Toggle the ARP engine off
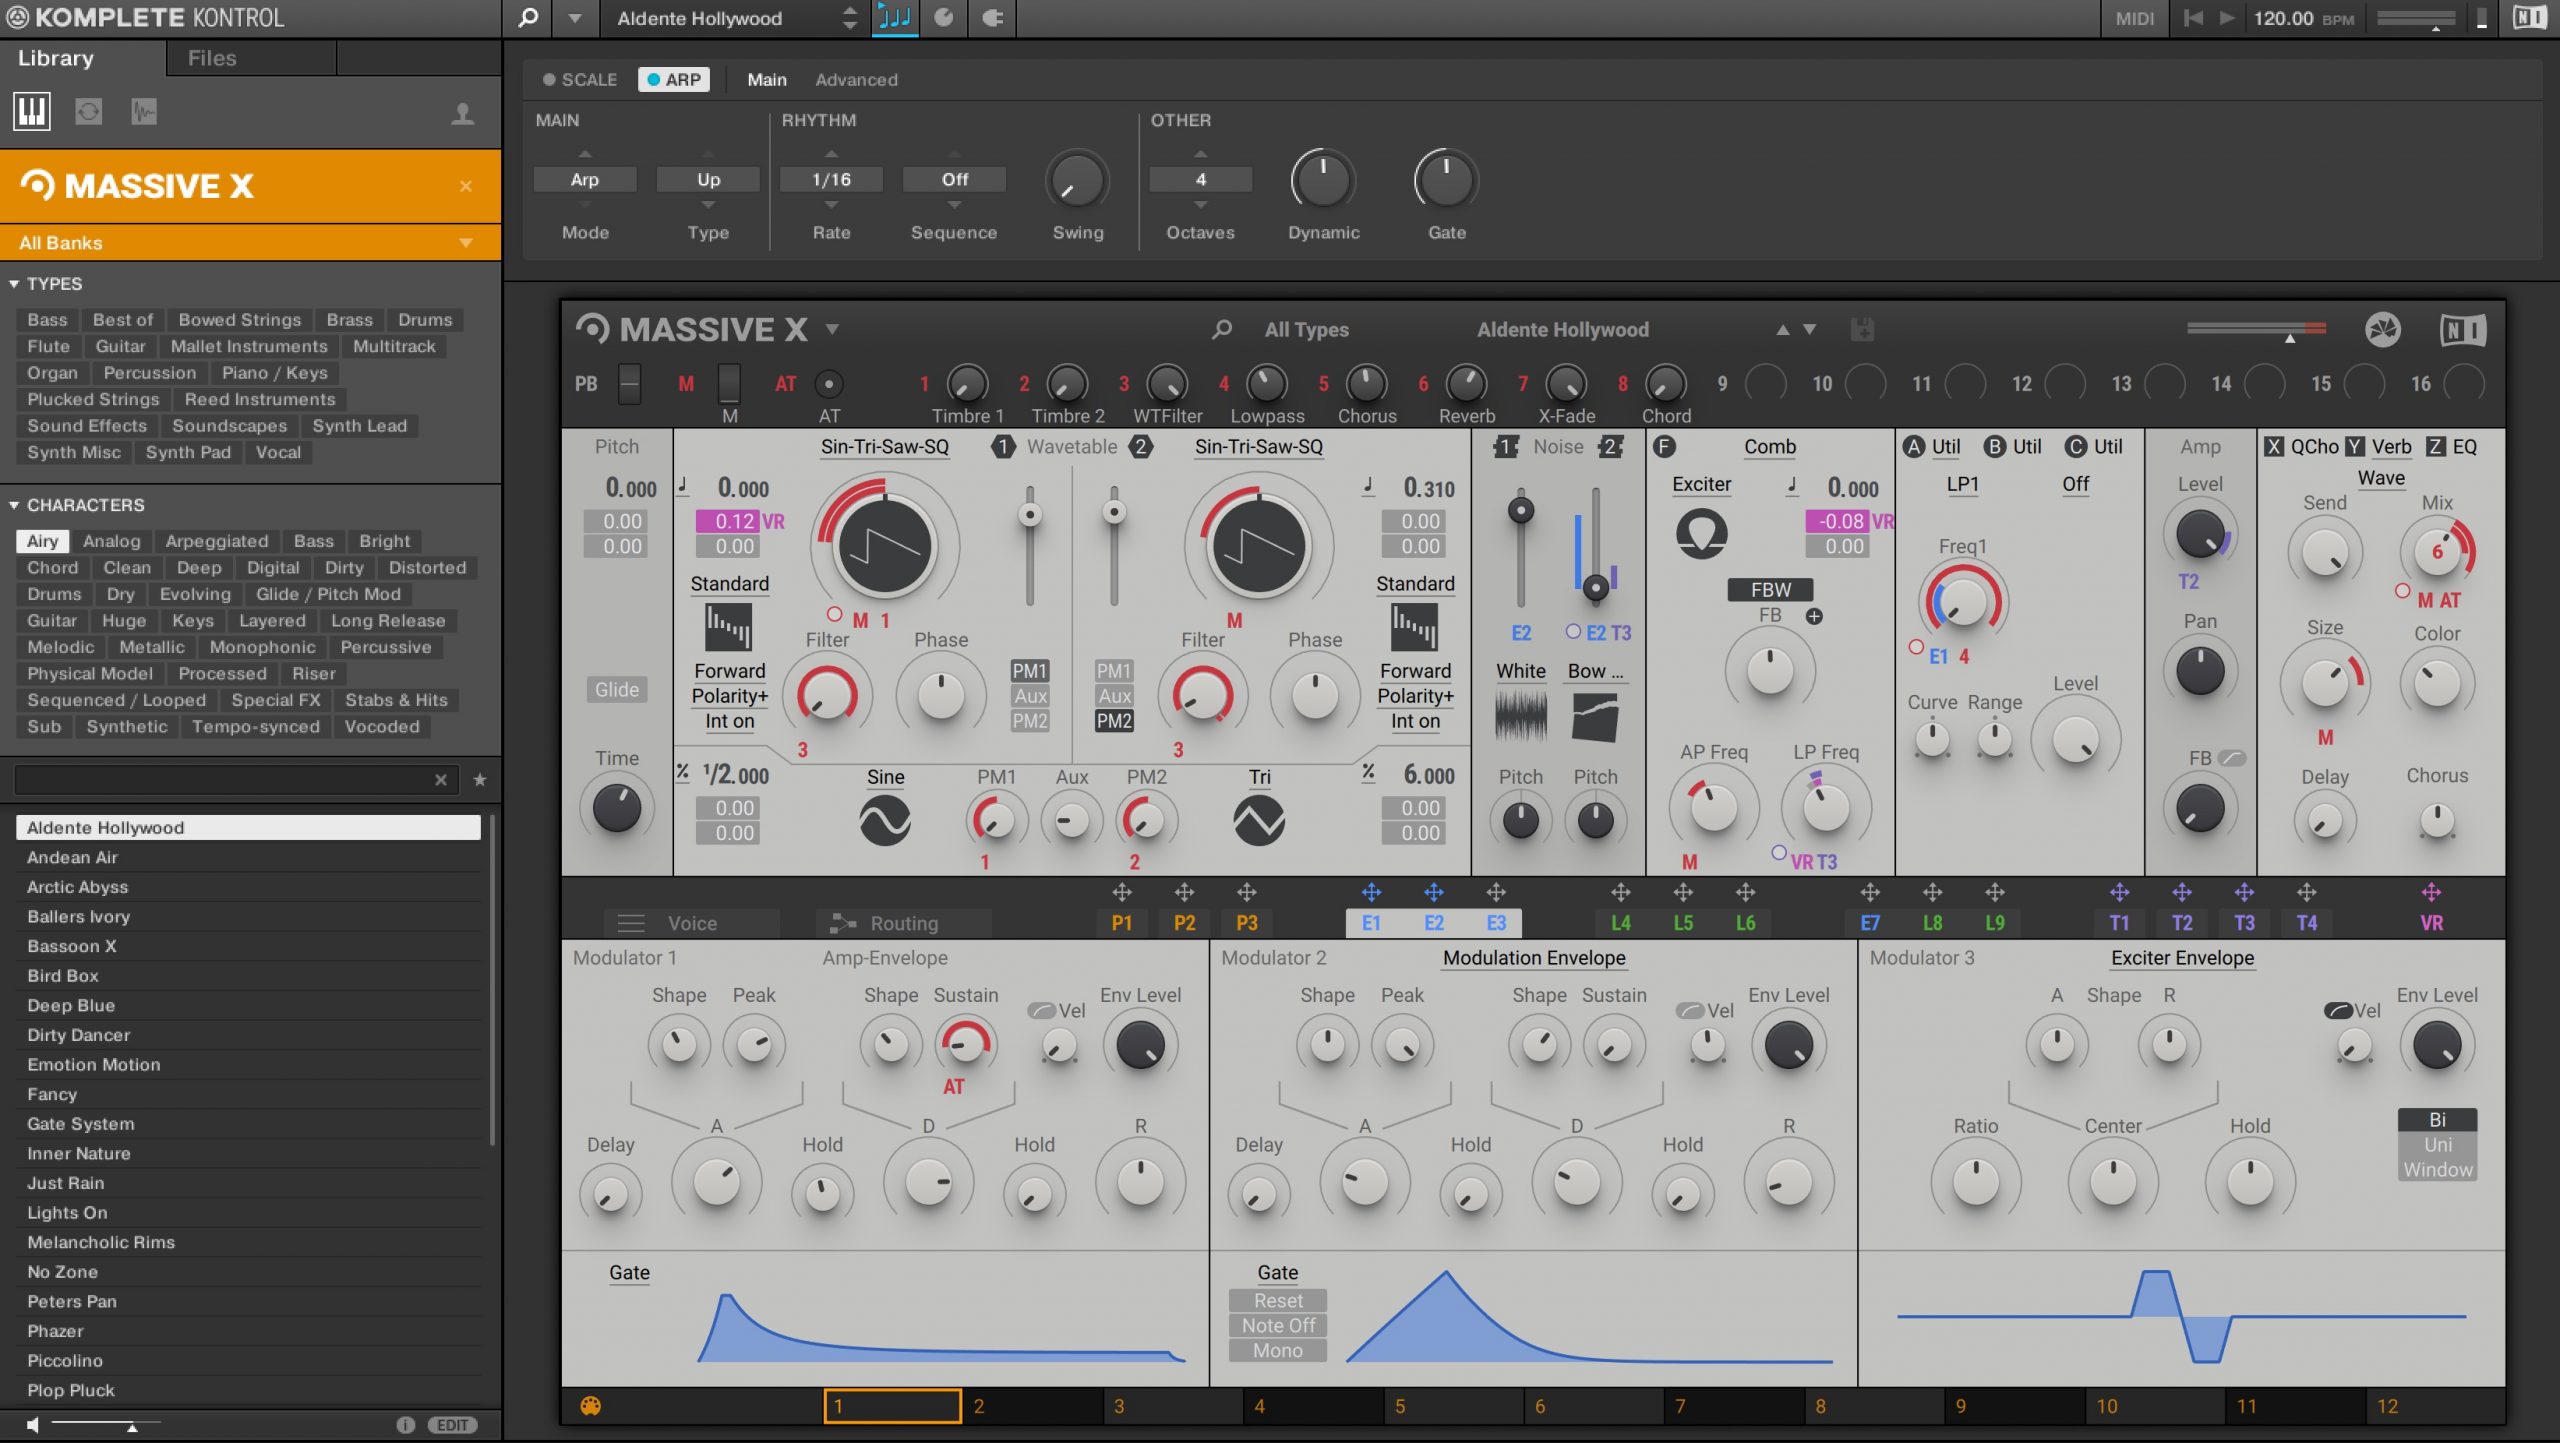 click(674, 80)
